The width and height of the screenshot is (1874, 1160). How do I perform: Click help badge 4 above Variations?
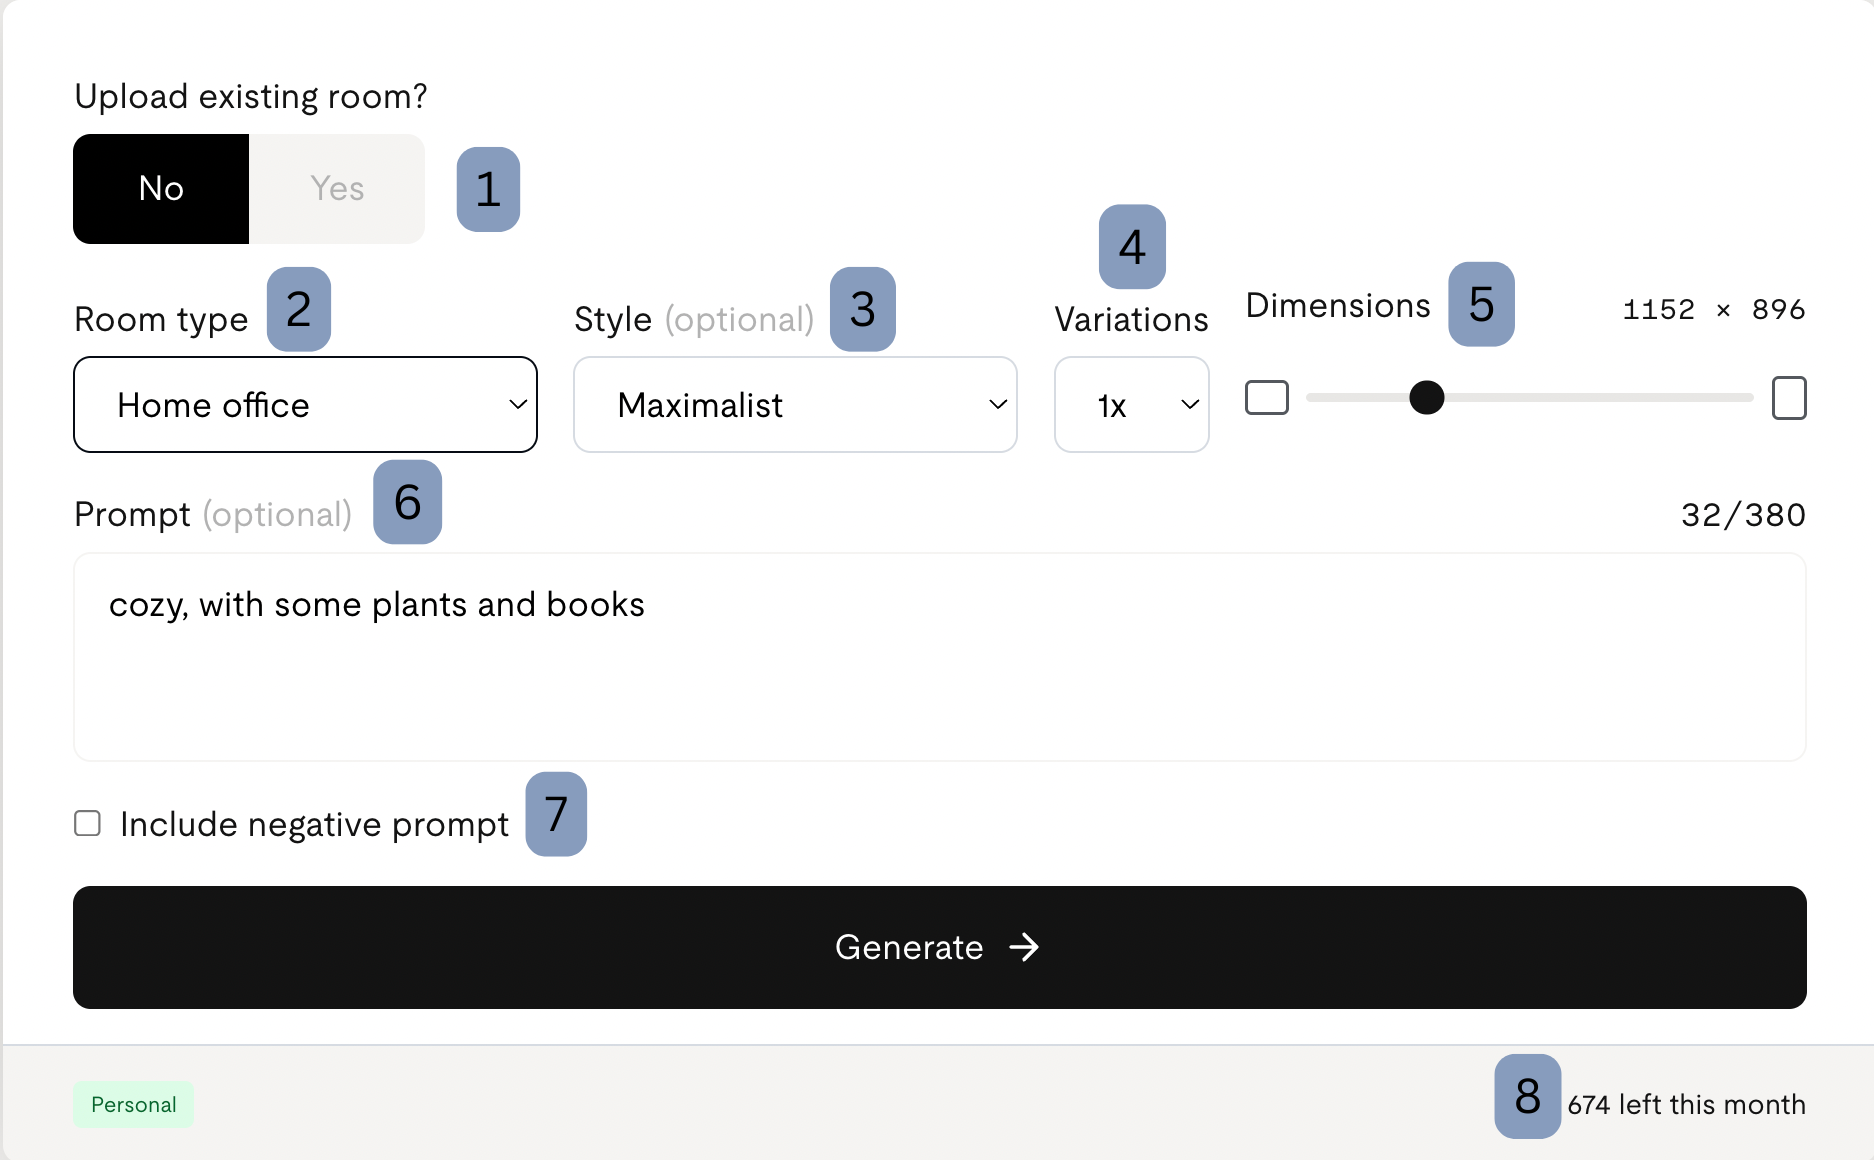[1131, 247]
